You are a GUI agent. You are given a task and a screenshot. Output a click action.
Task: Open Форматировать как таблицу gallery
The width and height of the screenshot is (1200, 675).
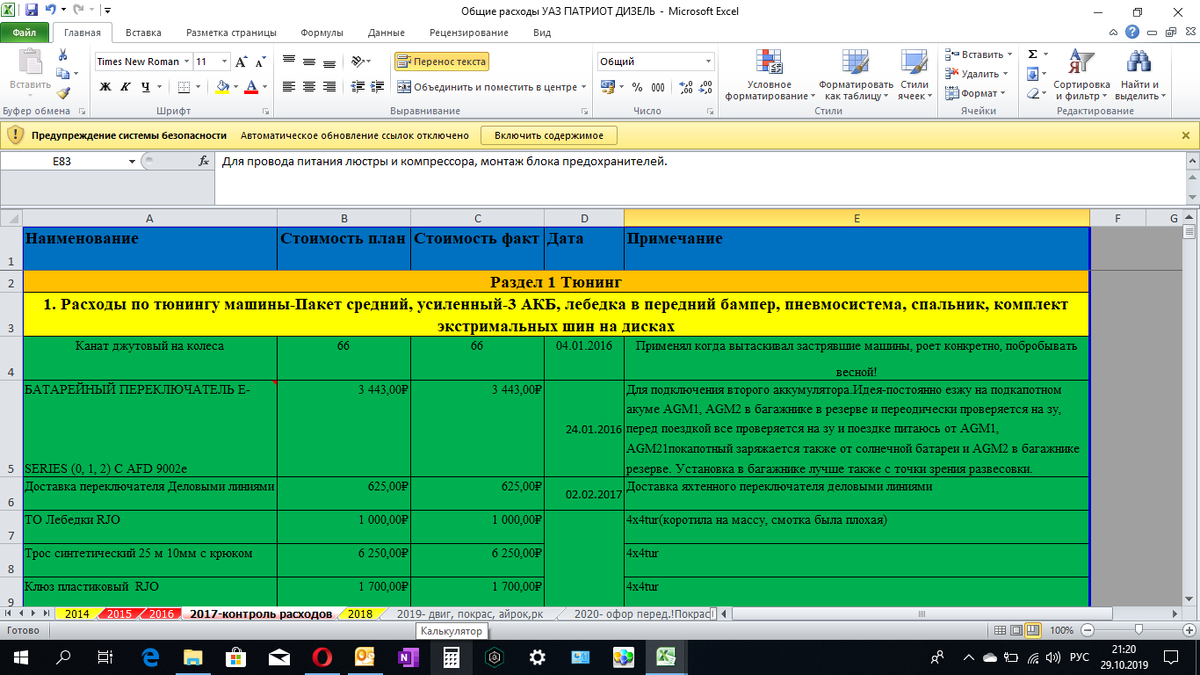[x=854, y=74]
